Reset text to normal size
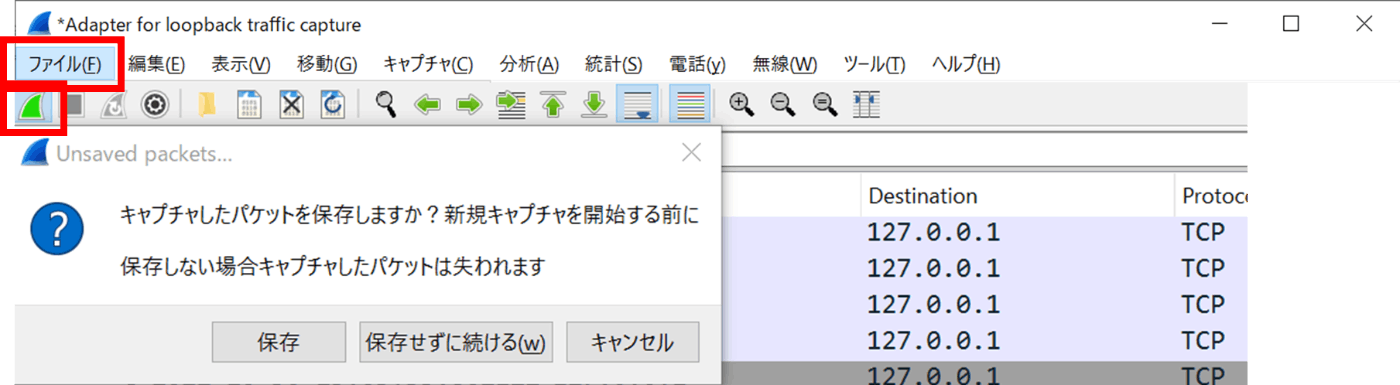The image size is (1400, 385). (824, 105)
